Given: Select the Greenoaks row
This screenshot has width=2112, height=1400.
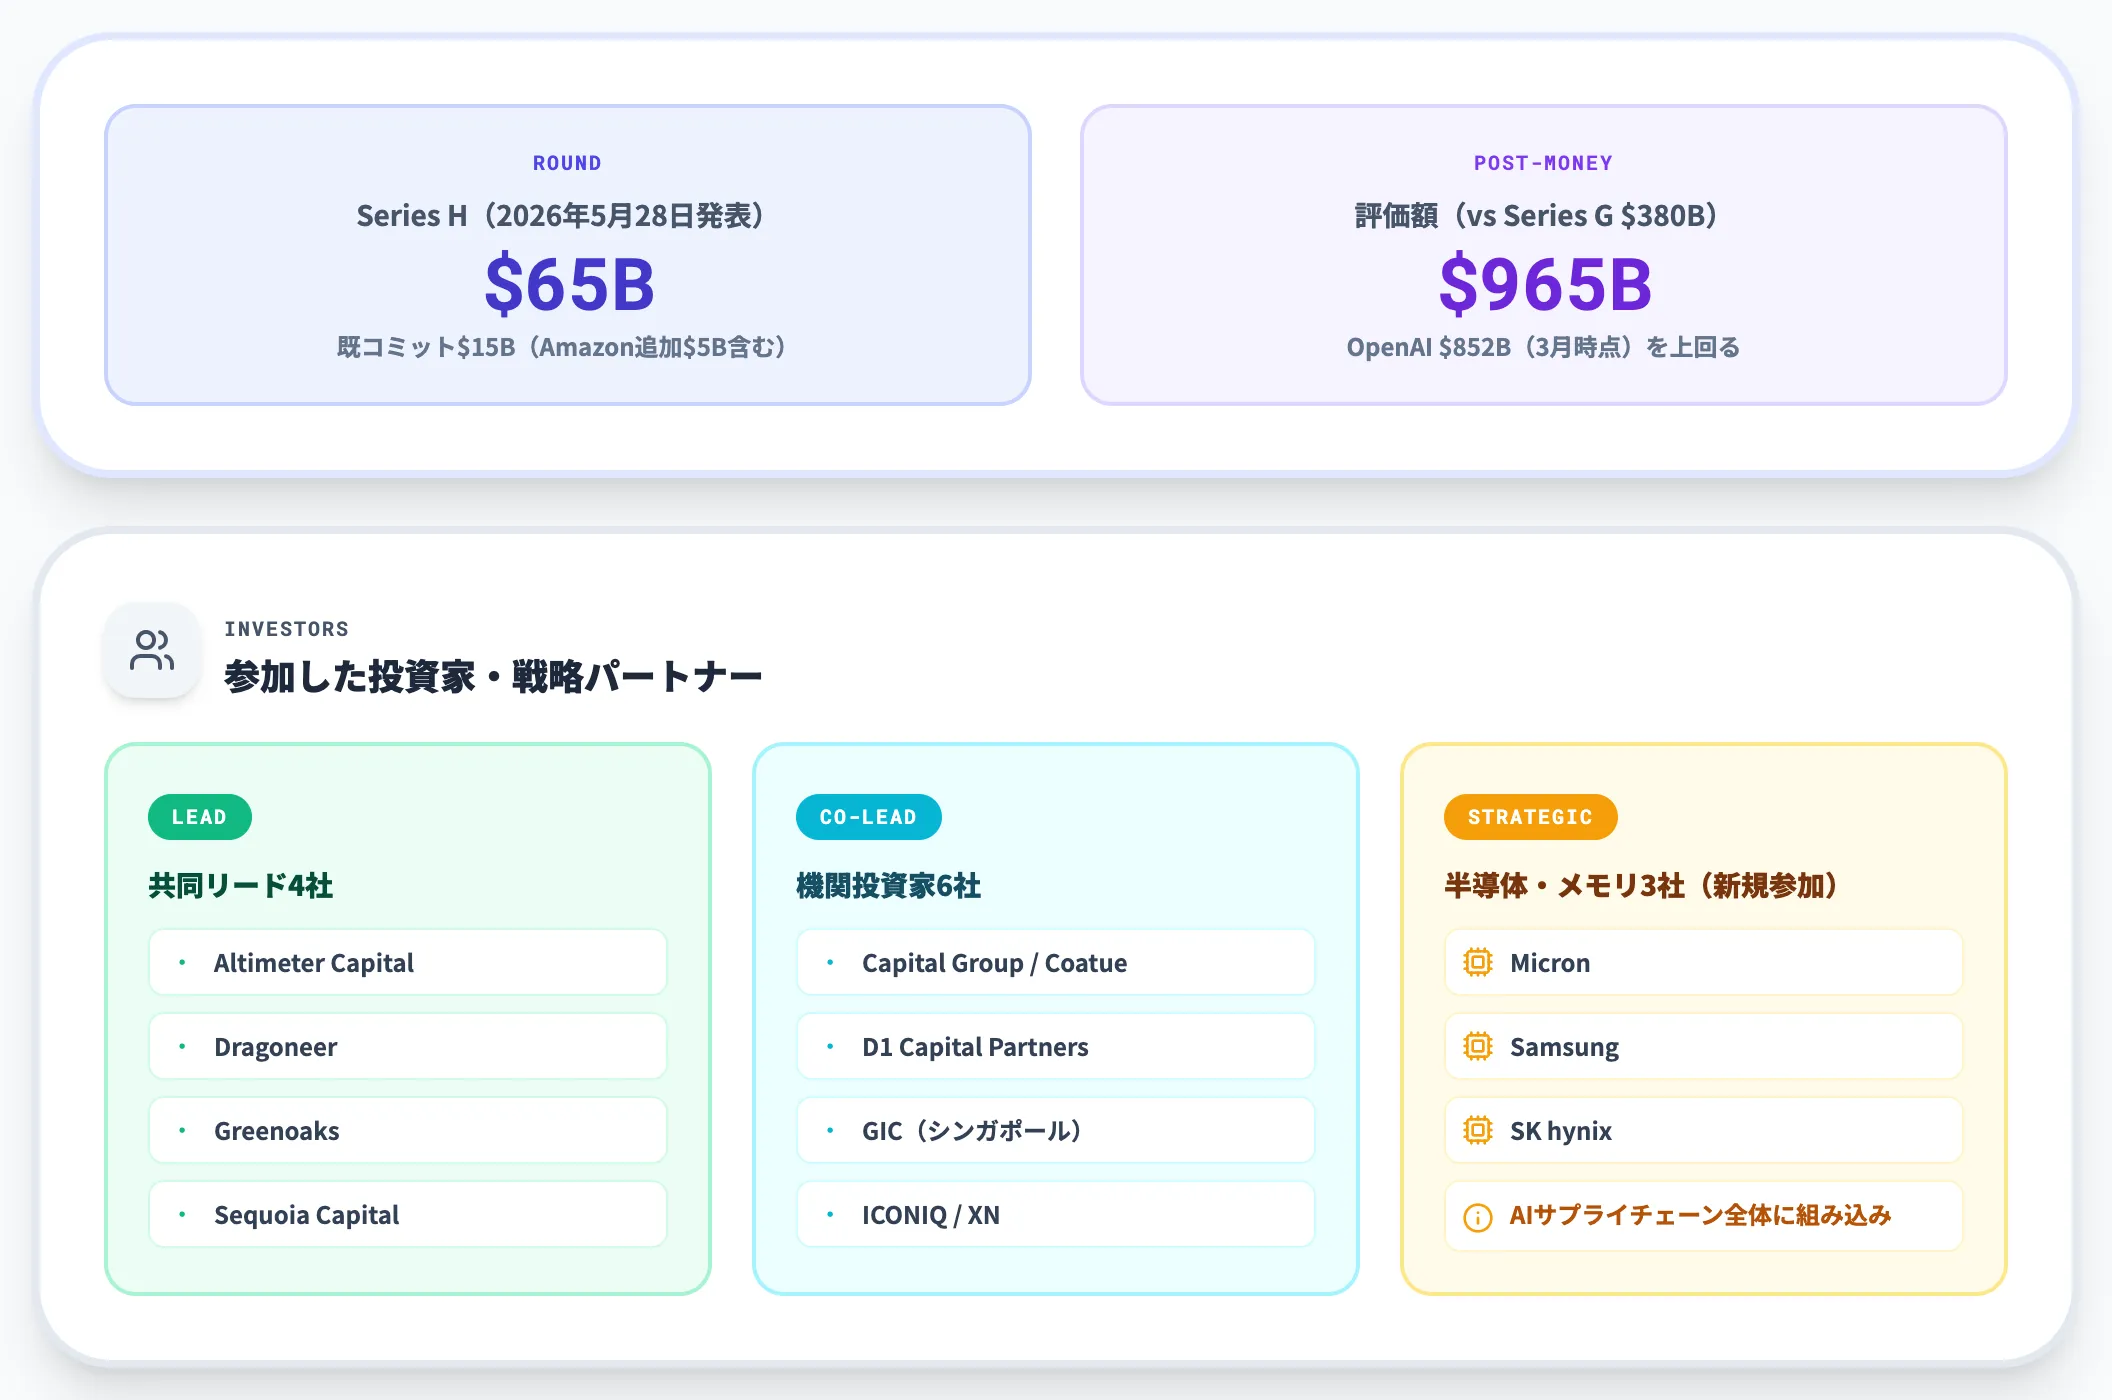Looking at the screenshot, I should 408,1130.
